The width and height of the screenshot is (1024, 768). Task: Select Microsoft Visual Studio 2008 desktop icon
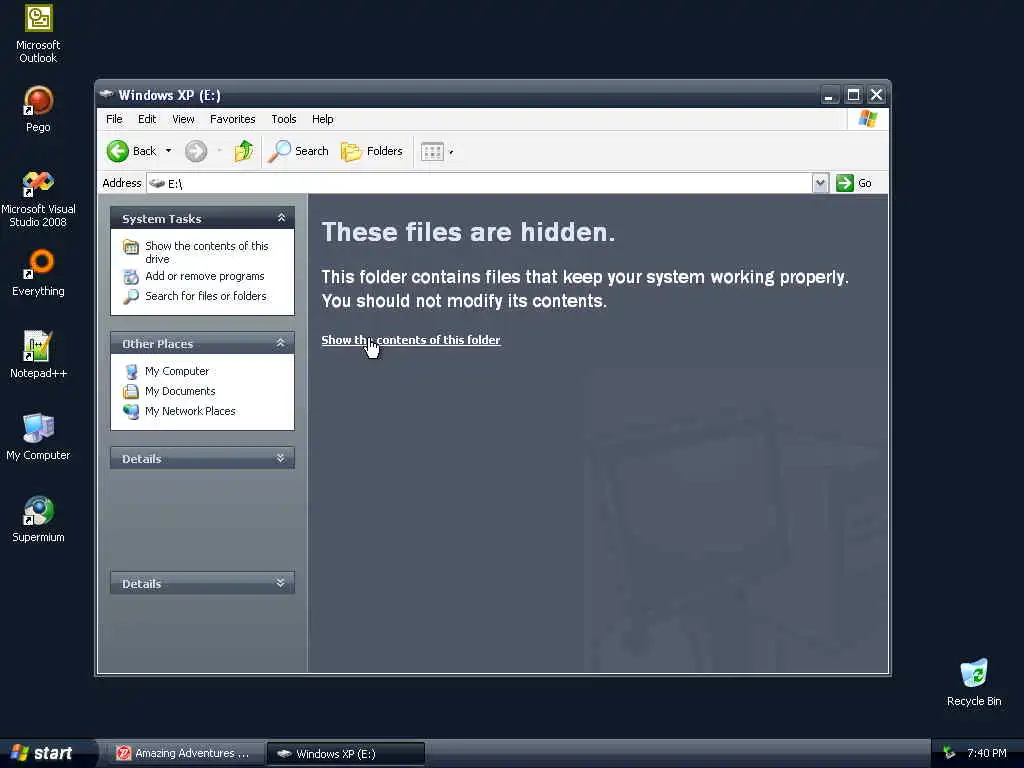[38, 199]
